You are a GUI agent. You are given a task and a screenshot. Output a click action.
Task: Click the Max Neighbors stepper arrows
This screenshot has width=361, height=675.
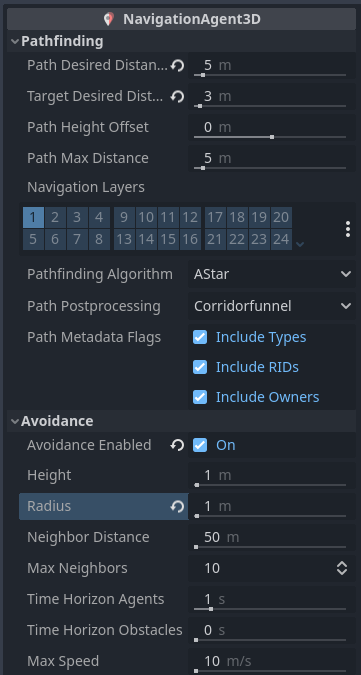pos(342,568)
